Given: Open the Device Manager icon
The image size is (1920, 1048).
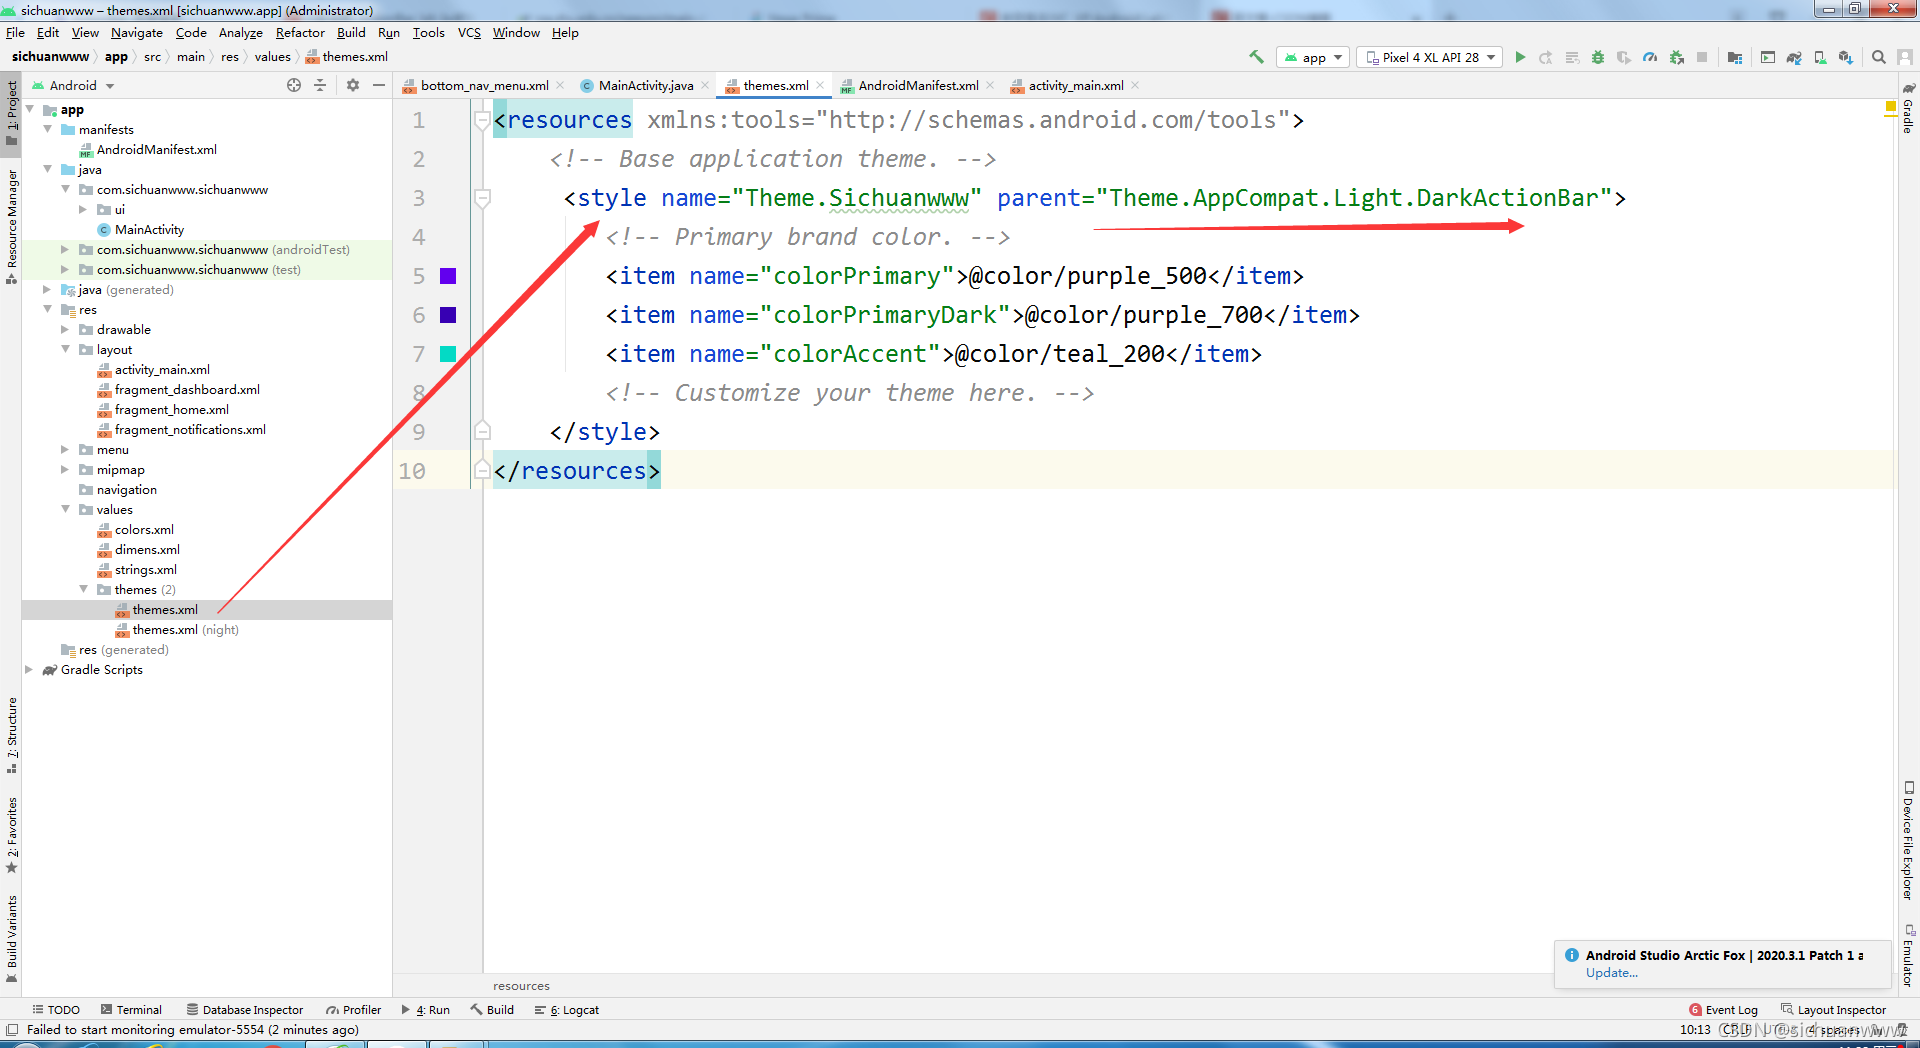Looking at the screenshot, I should [1822, 58].
